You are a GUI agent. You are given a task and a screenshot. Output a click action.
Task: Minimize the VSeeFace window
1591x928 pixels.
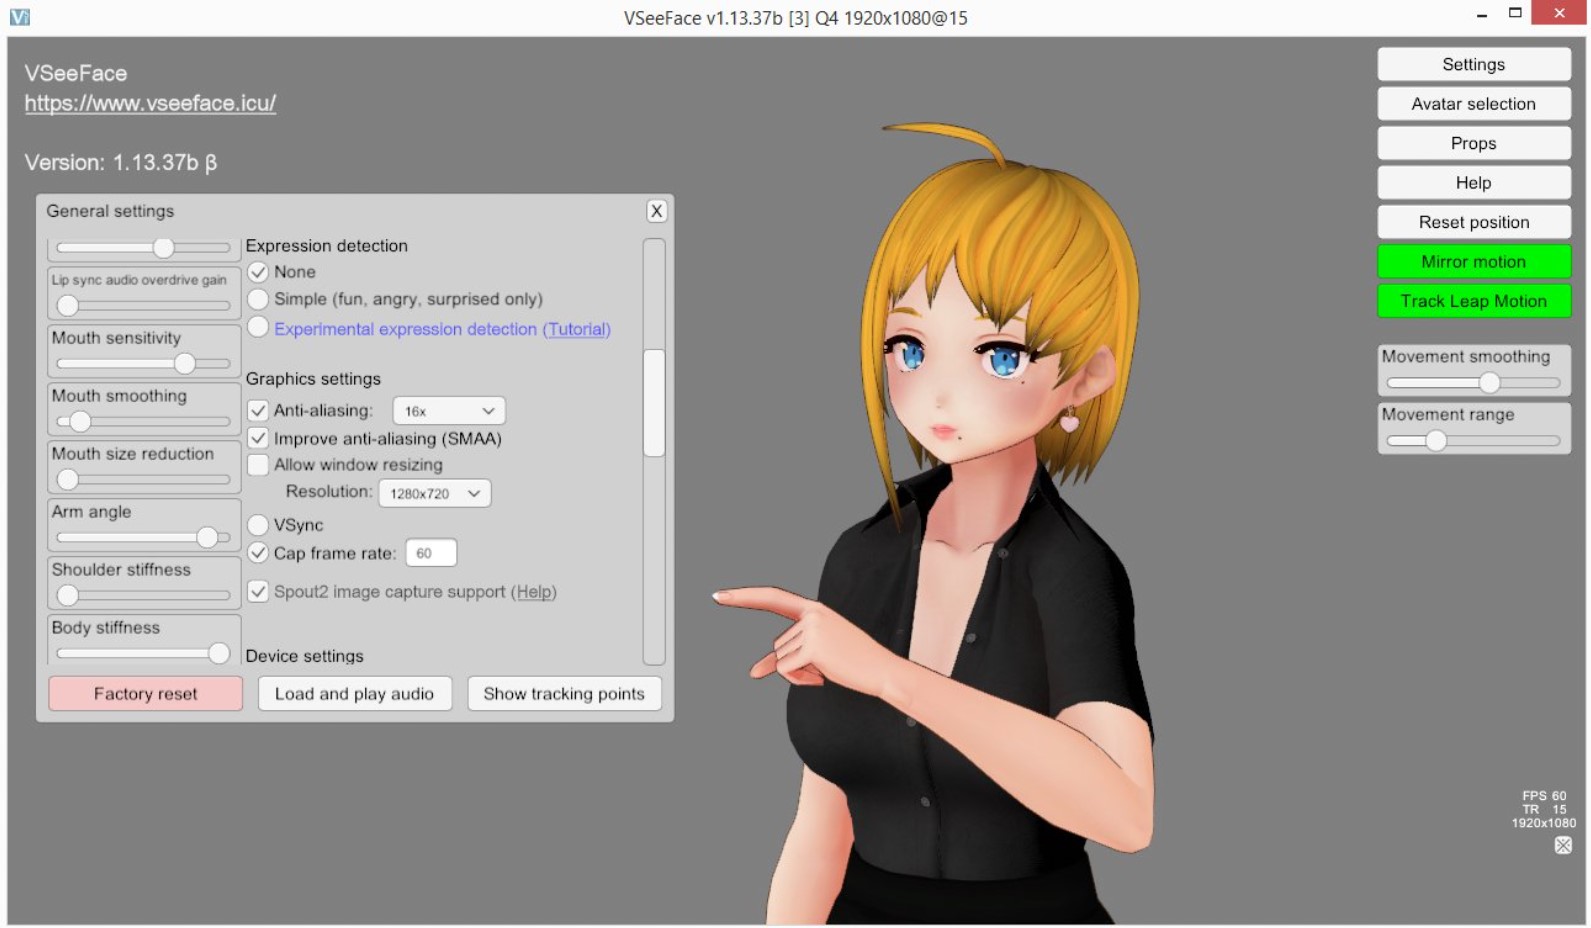pos(1481,15)
